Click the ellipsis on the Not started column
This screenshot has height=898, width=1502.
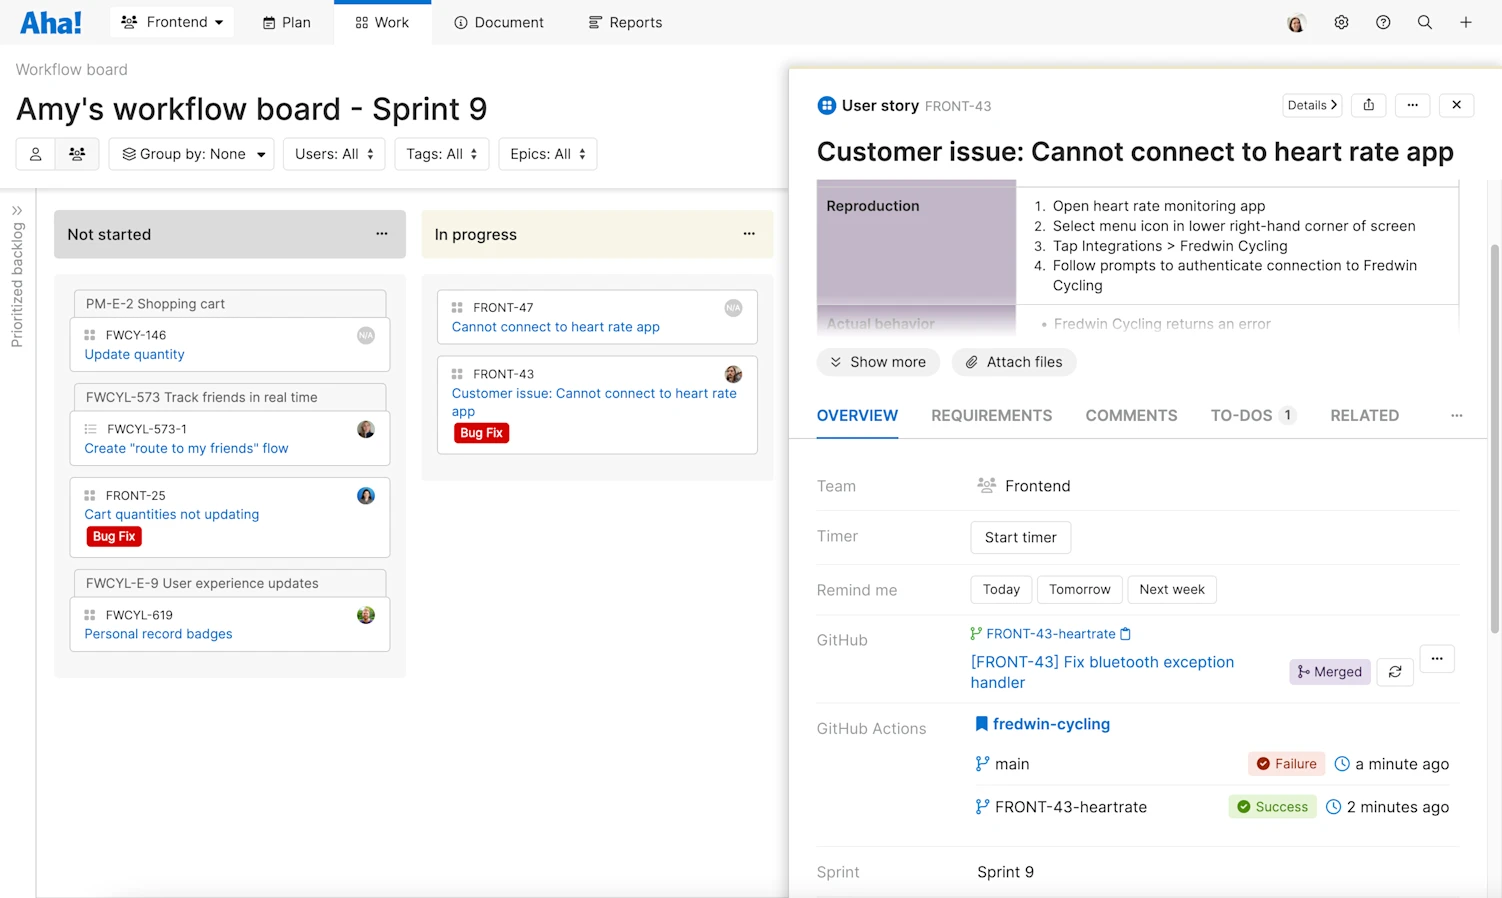(381, 233)
